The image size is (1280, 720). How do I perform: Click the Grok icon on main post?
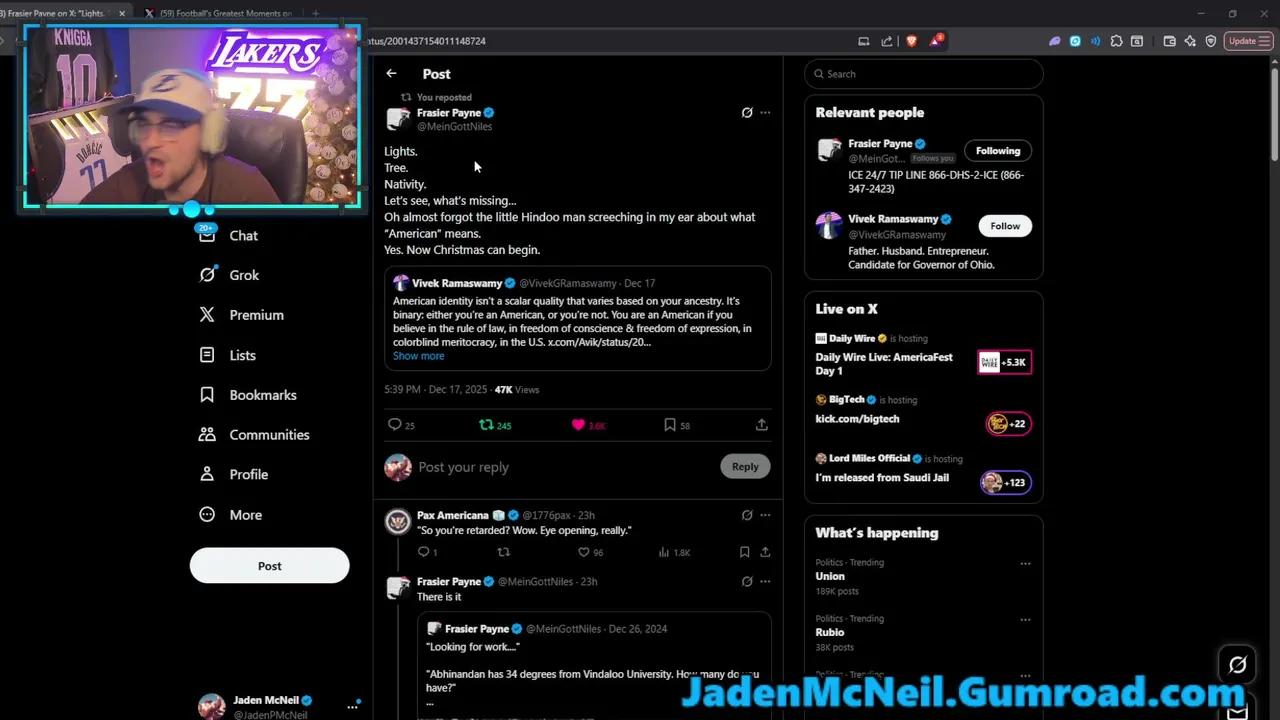[746, 113]
